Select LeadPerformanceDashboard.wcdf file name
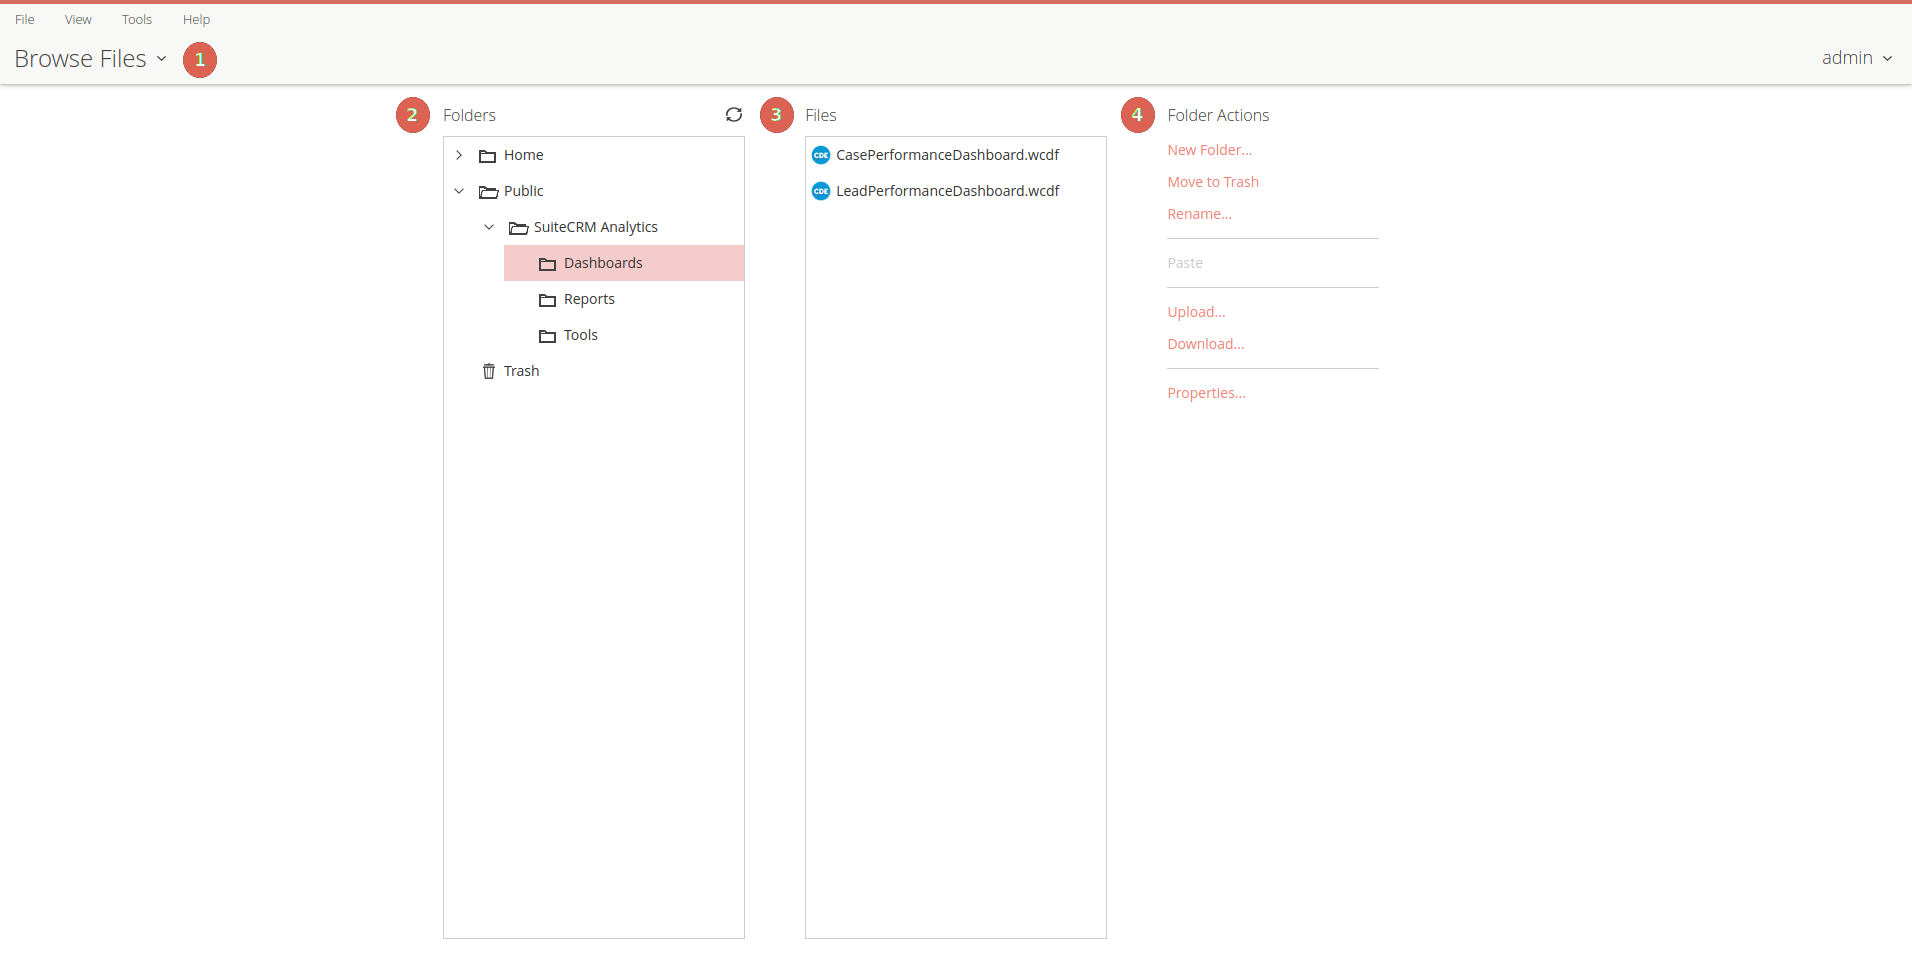The height and width of the screenshot is (958, 1912). tap(947, 191)
